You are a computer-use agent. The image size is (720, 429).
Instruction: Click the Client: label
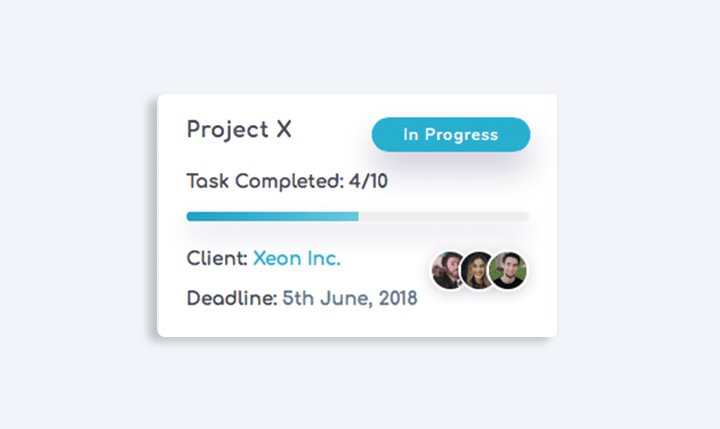coord(217,258)
